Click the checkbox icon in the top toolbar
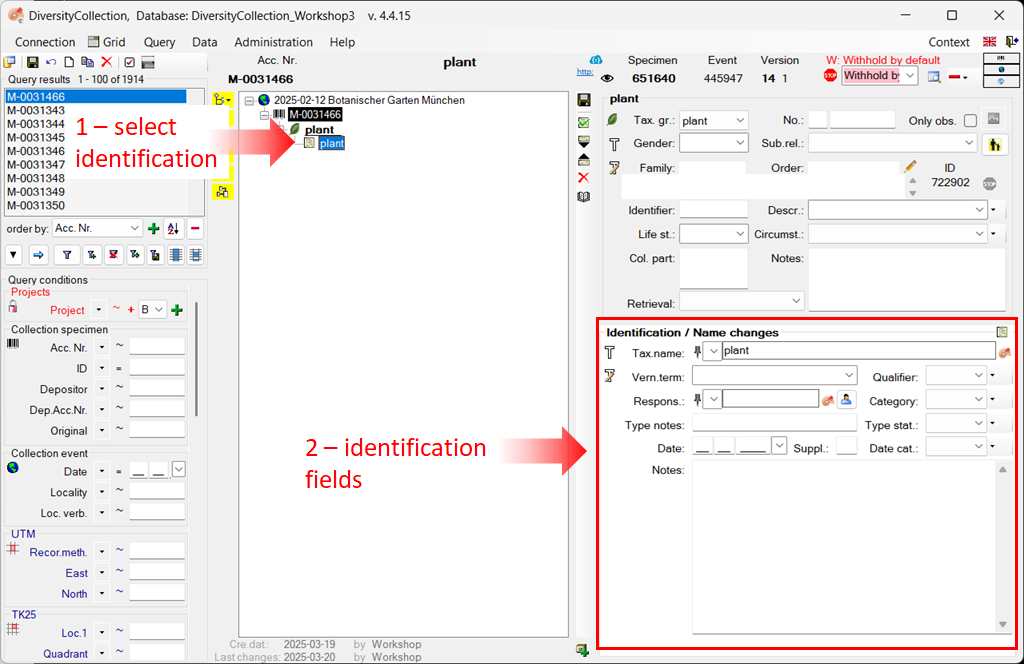Viewport: 1024px width, 664px height. [129, 62]
